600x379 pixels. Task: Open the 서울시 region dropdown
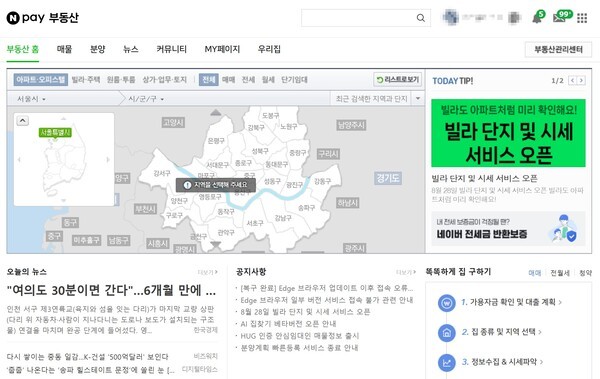point(31,99)
